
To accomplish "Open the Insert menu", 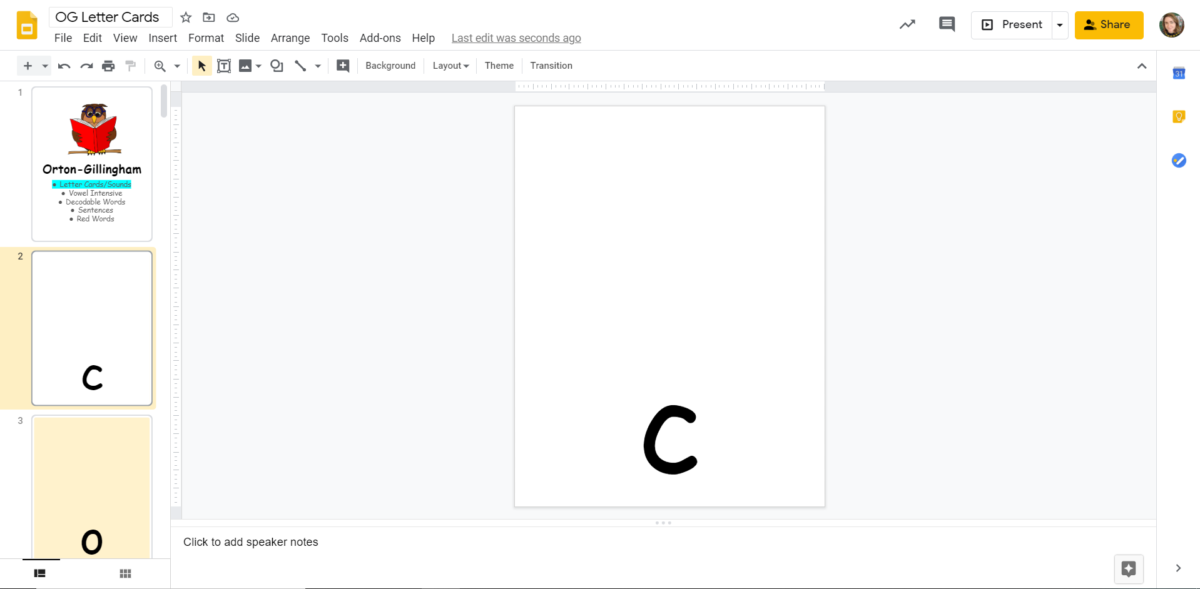I will (163, 38).
